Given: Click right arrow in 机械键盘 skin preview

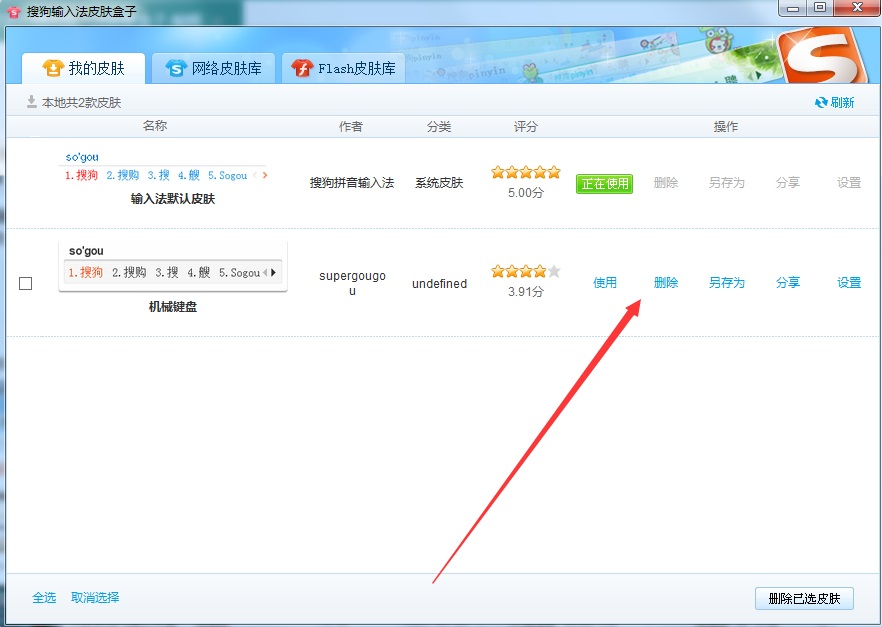Looking at the screenshot, I should (x=274, y=272).
